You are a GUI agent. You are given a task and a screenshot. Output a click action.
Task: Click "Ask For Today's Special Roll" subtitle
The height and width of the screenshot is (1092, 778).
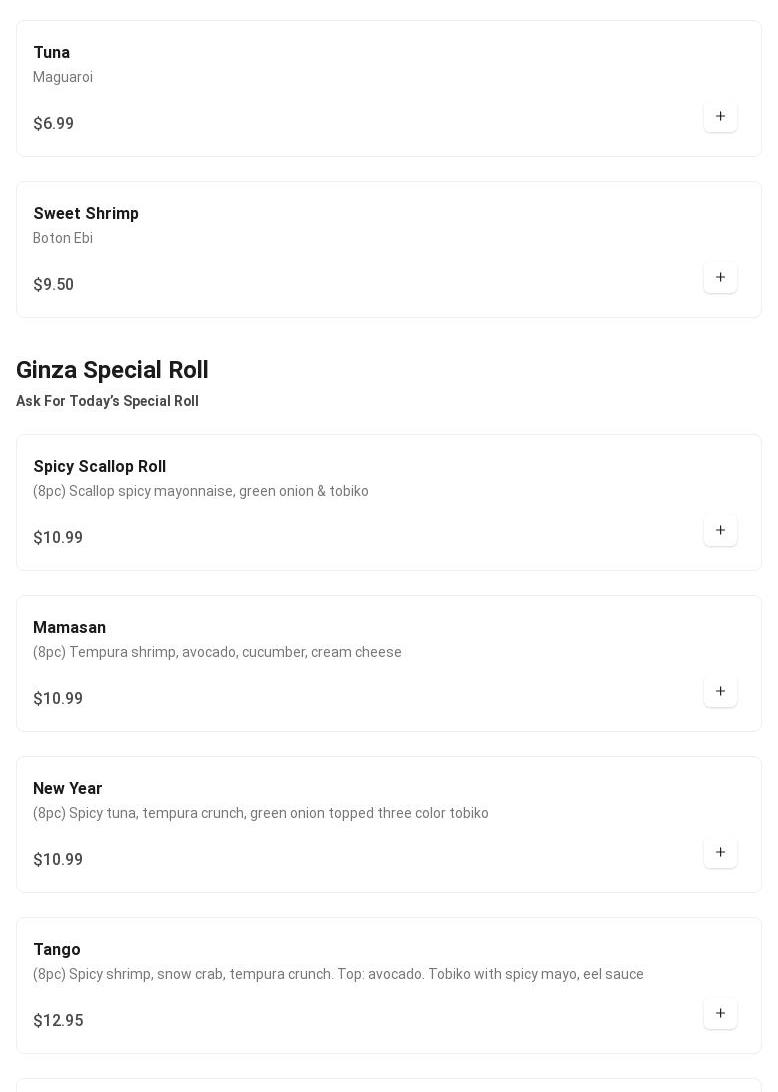tap(107, 401)
